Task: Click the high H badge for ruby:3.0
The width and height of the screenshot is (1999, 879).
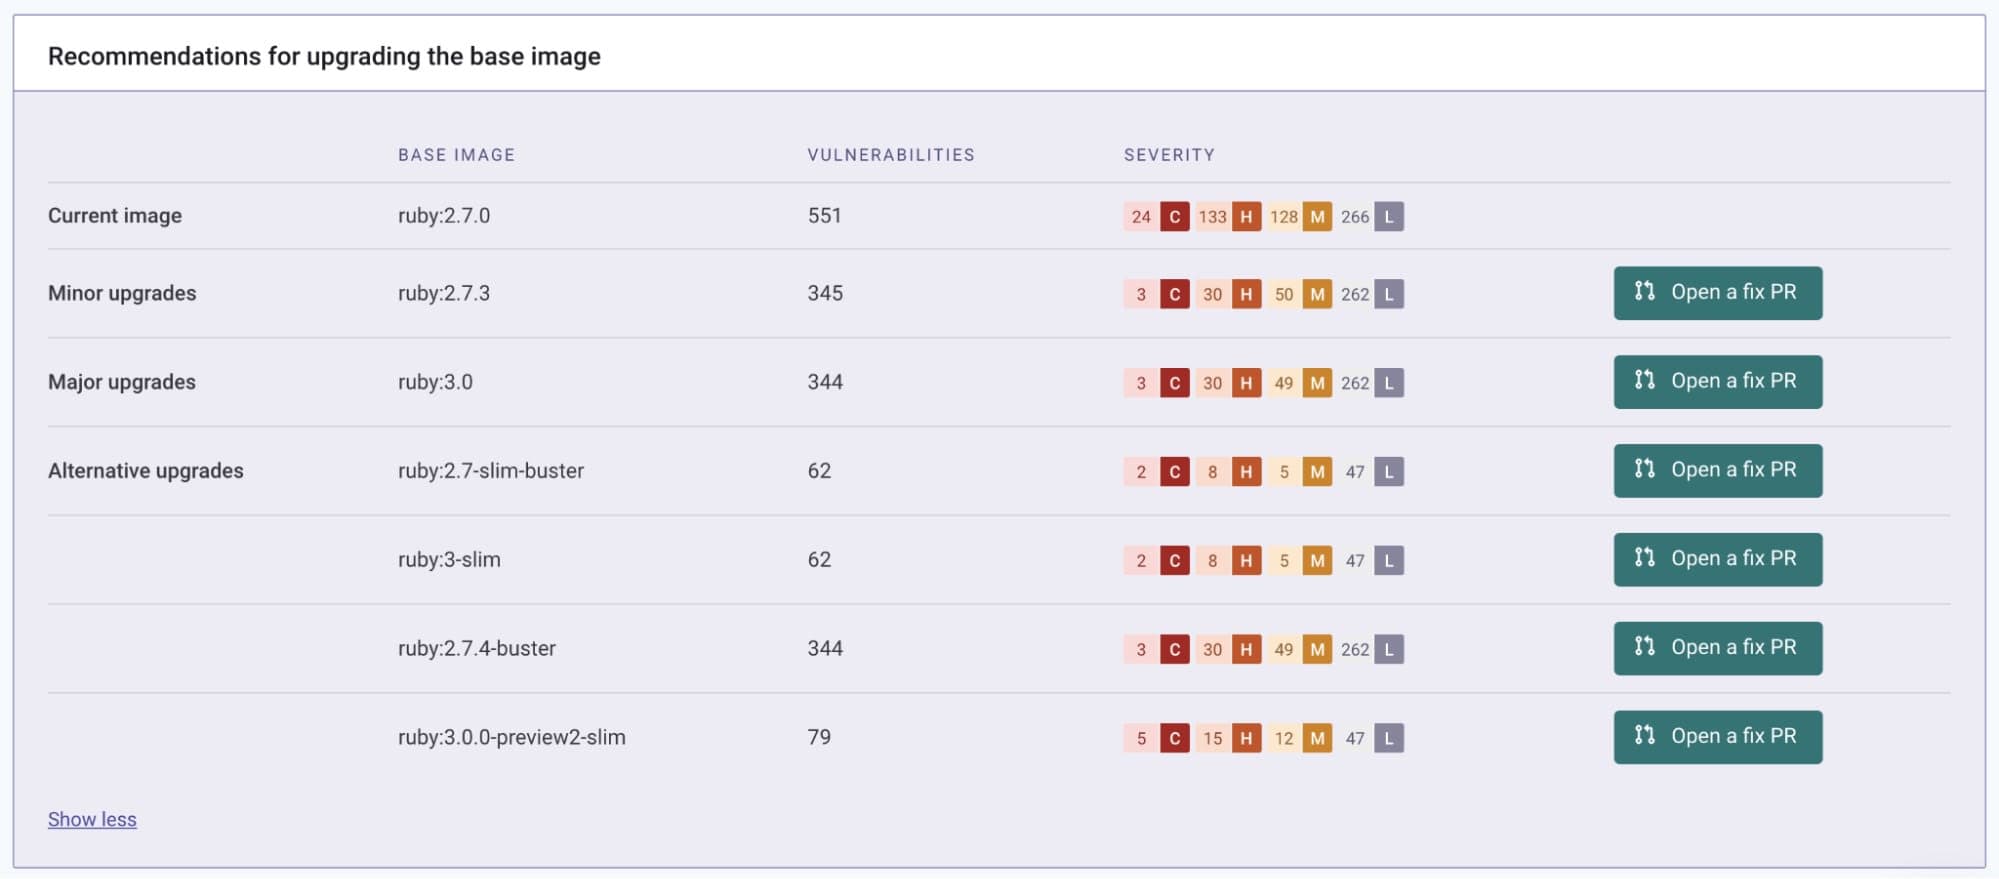Action: click(1246, 383)
